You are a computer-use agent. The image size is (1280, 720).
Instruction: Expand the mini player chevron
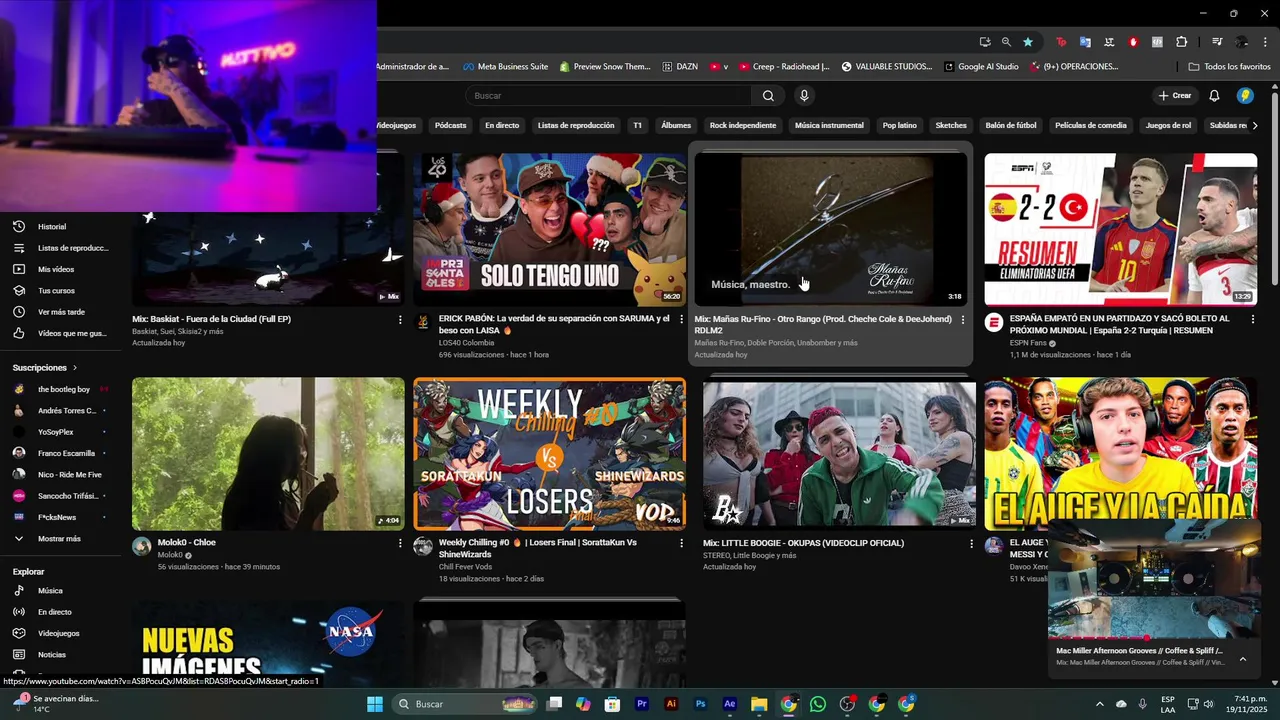(1243, 659)
